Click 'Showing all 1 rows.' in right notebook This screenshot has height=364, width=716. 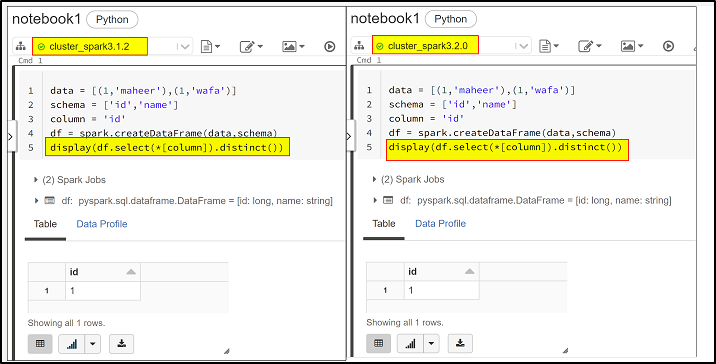coord(405,323)
